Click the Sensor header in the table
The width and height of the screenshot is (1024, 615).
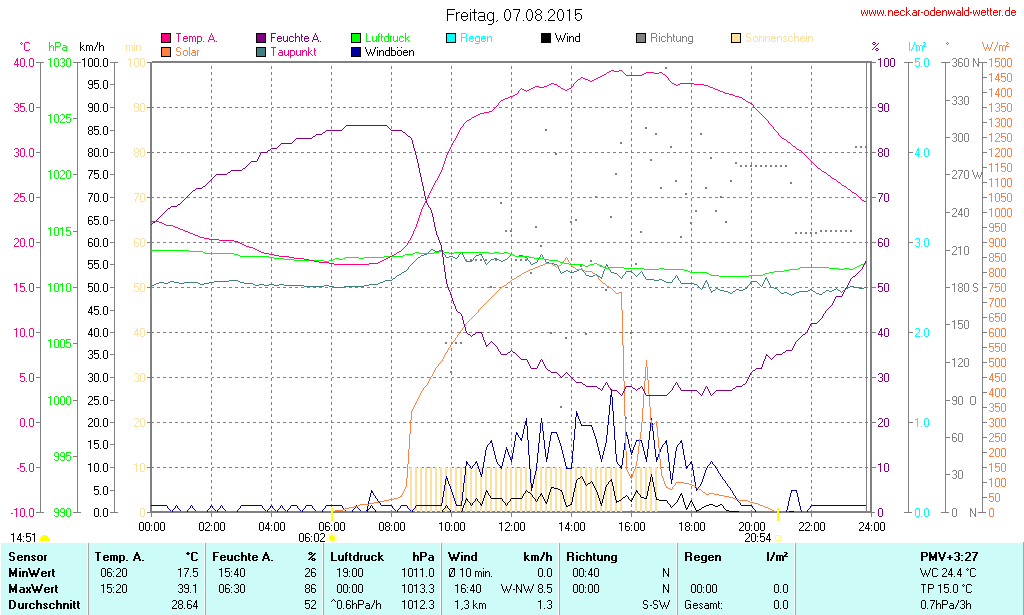click(27, 556)
